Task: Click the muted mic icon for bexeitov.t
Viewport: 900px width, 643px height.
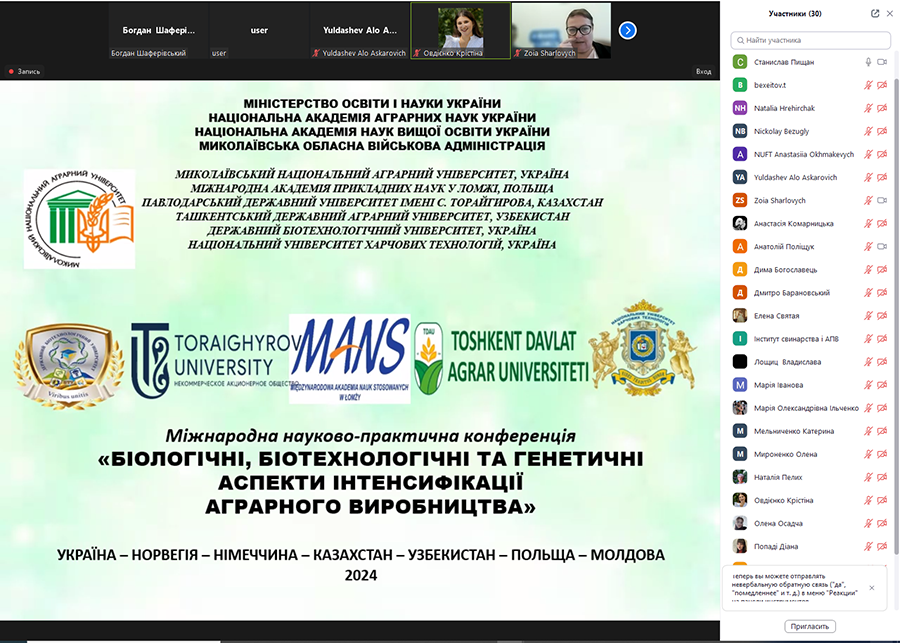Action: tap(868, 85)
